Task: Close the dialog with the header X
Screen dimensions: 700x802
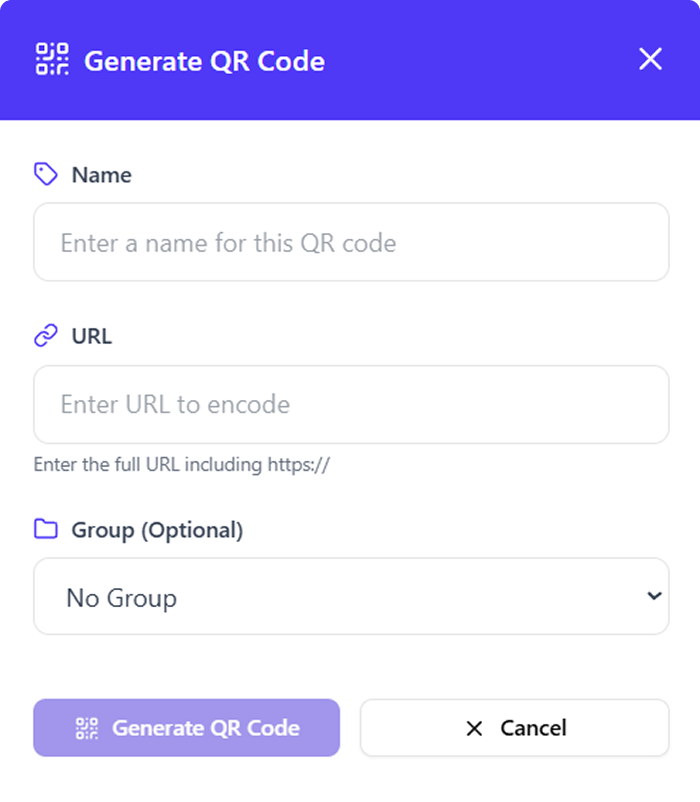Action: pos(650,60)
